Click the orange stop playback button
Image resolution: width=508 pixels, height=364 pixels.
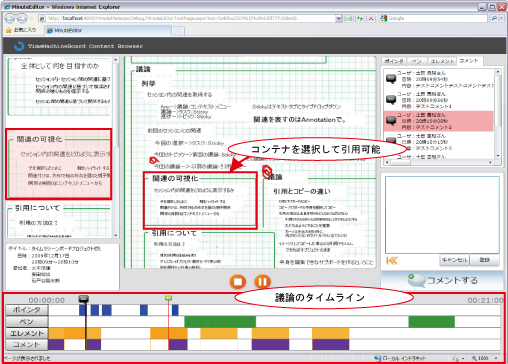point(238,282)
